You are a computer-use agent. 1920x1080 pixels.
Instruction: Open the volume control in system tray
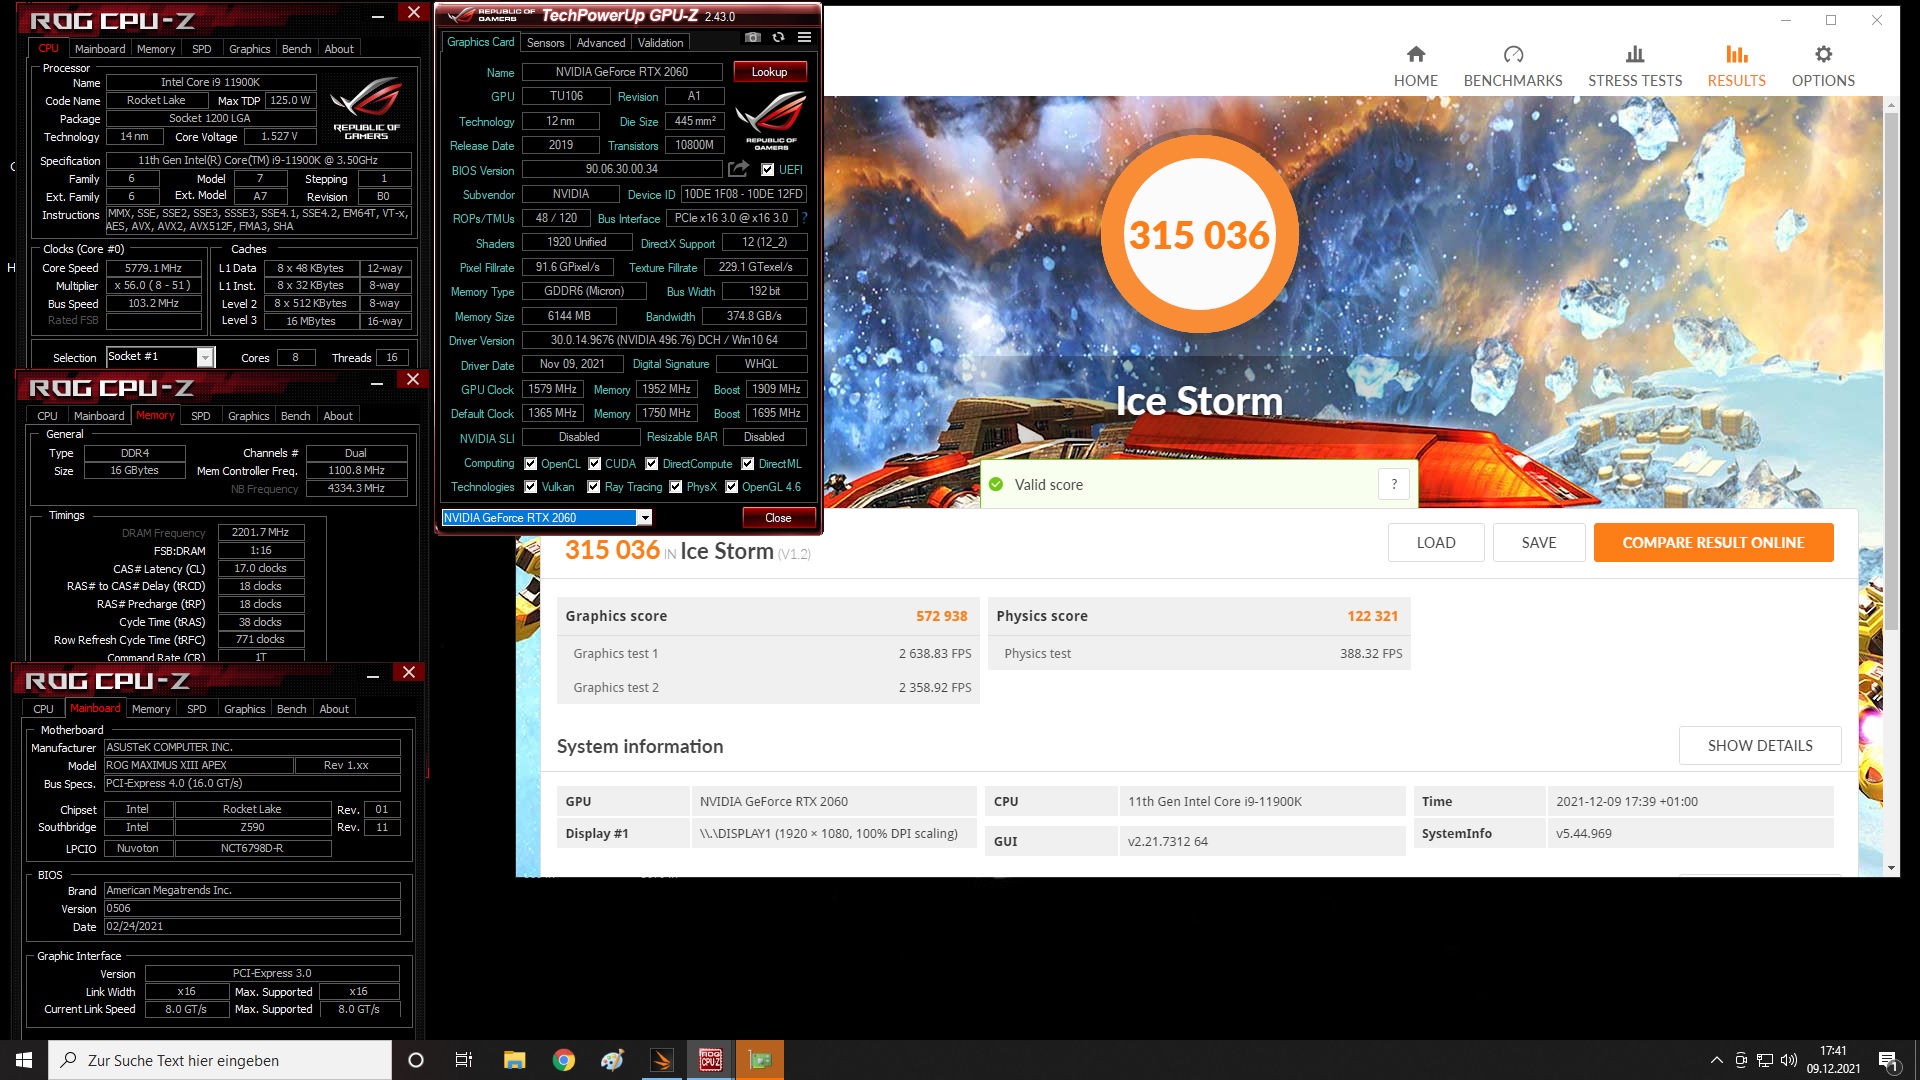(1789, 1060)
